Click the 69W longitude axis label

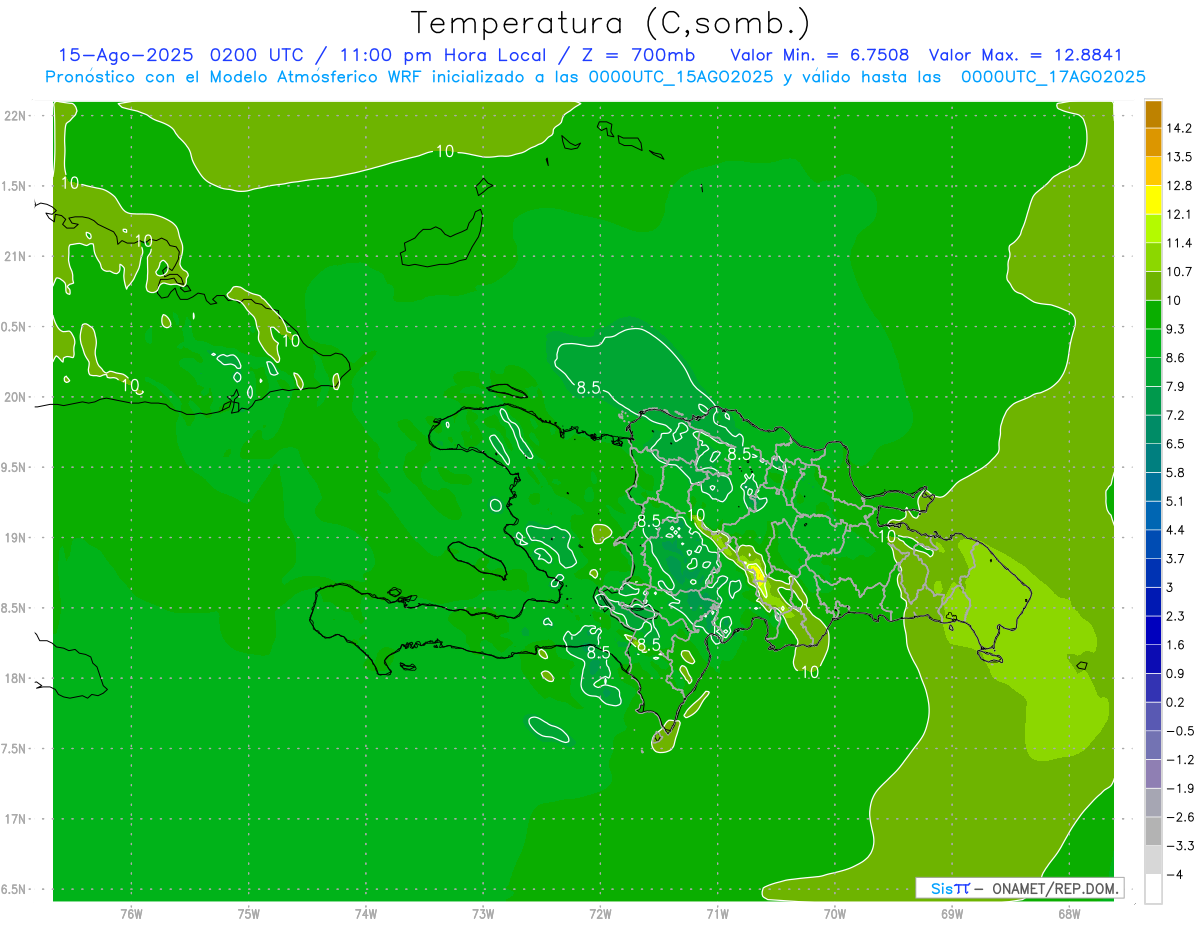[952, 913]
